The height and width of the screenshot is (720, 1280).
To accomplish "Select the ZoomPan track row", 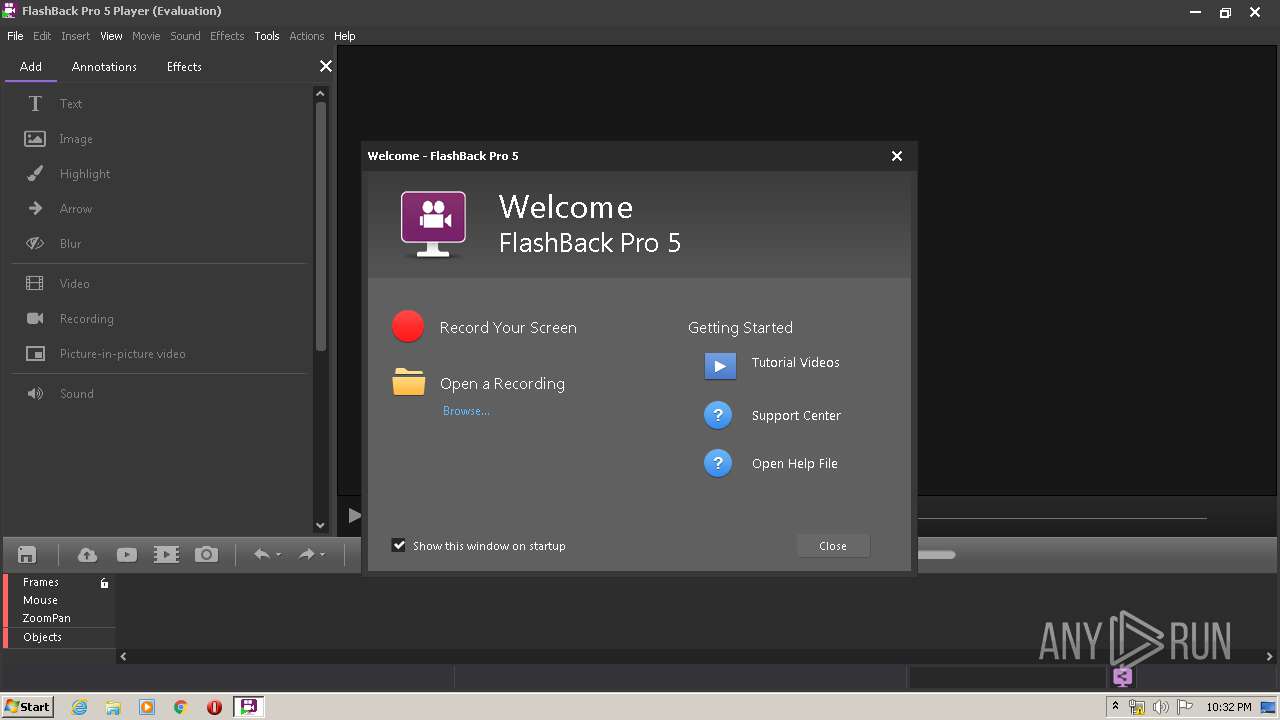I will (59, 618).
